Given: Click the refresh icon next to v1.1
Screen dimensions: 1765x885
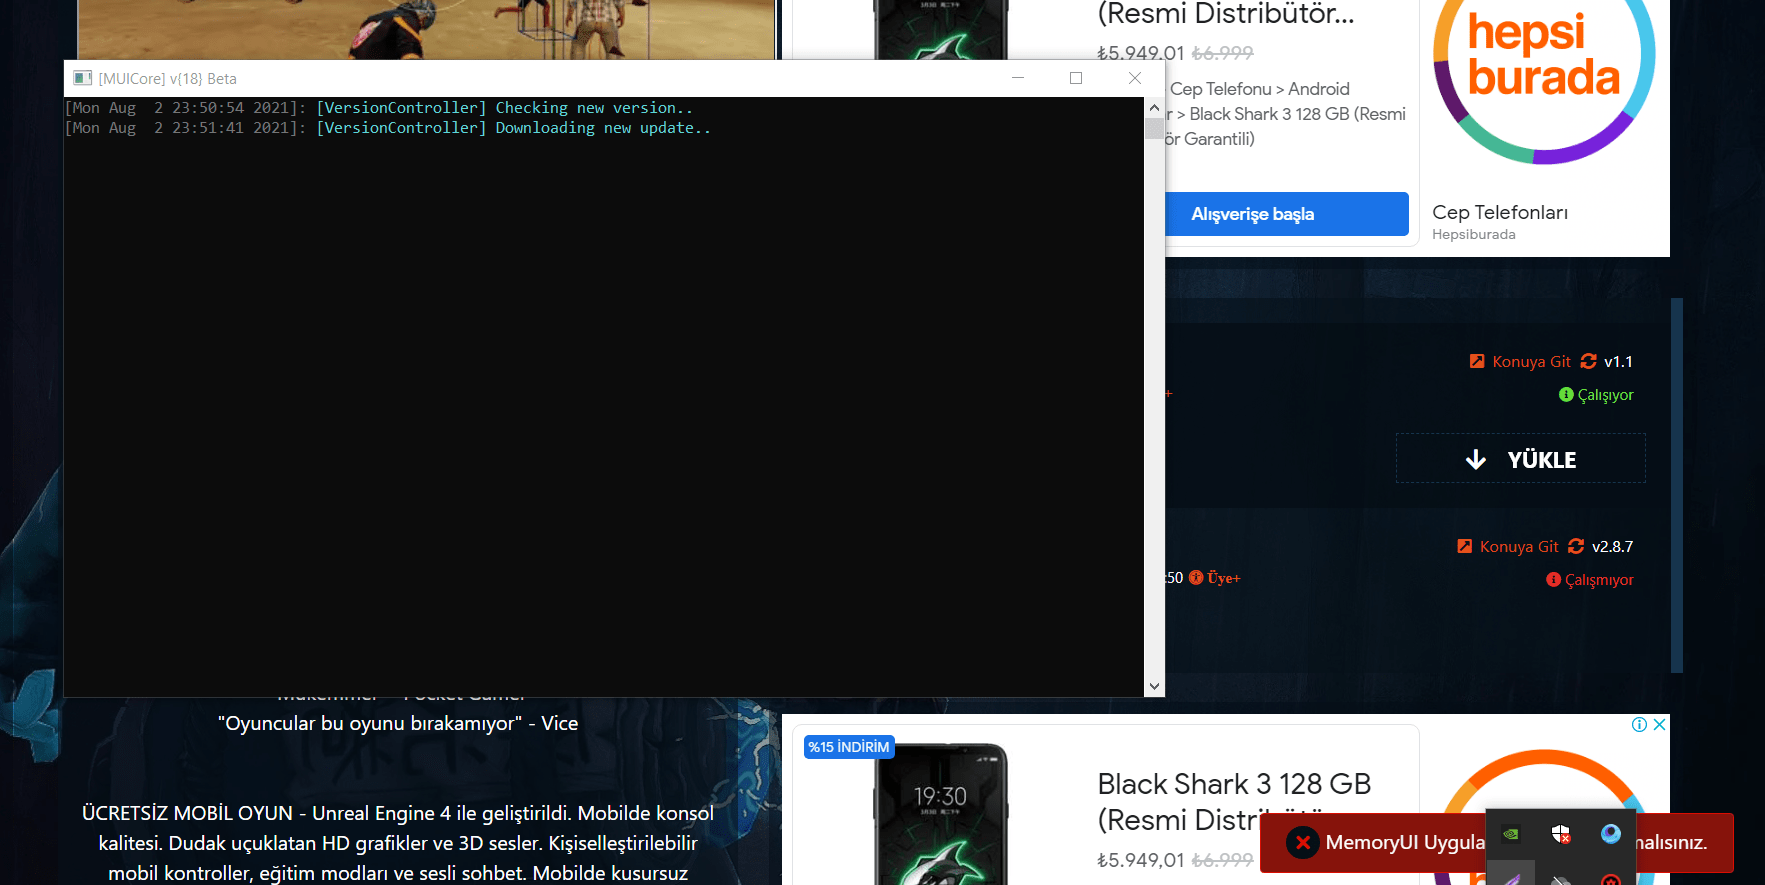Looking at the screenshot, I should click(x=1588, y=361).
